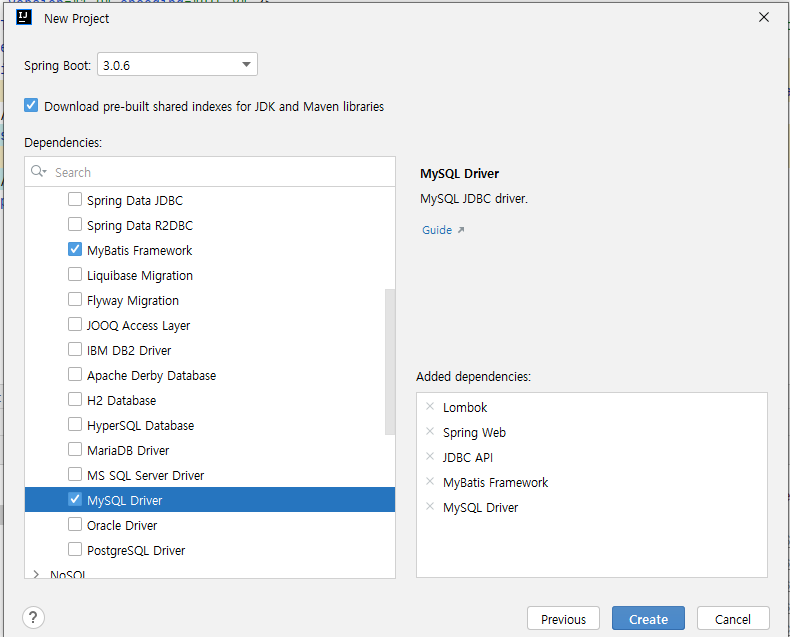Image resolution: width=790 pixels, height=637 pixels.
Task: Select the Spring Web entry text in added dependencies
Action: (x=474, y=432)
